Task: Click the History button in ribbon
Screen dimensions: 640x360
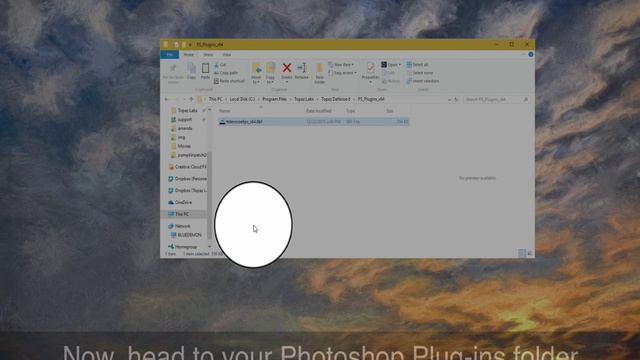Action: click(391, 81)
